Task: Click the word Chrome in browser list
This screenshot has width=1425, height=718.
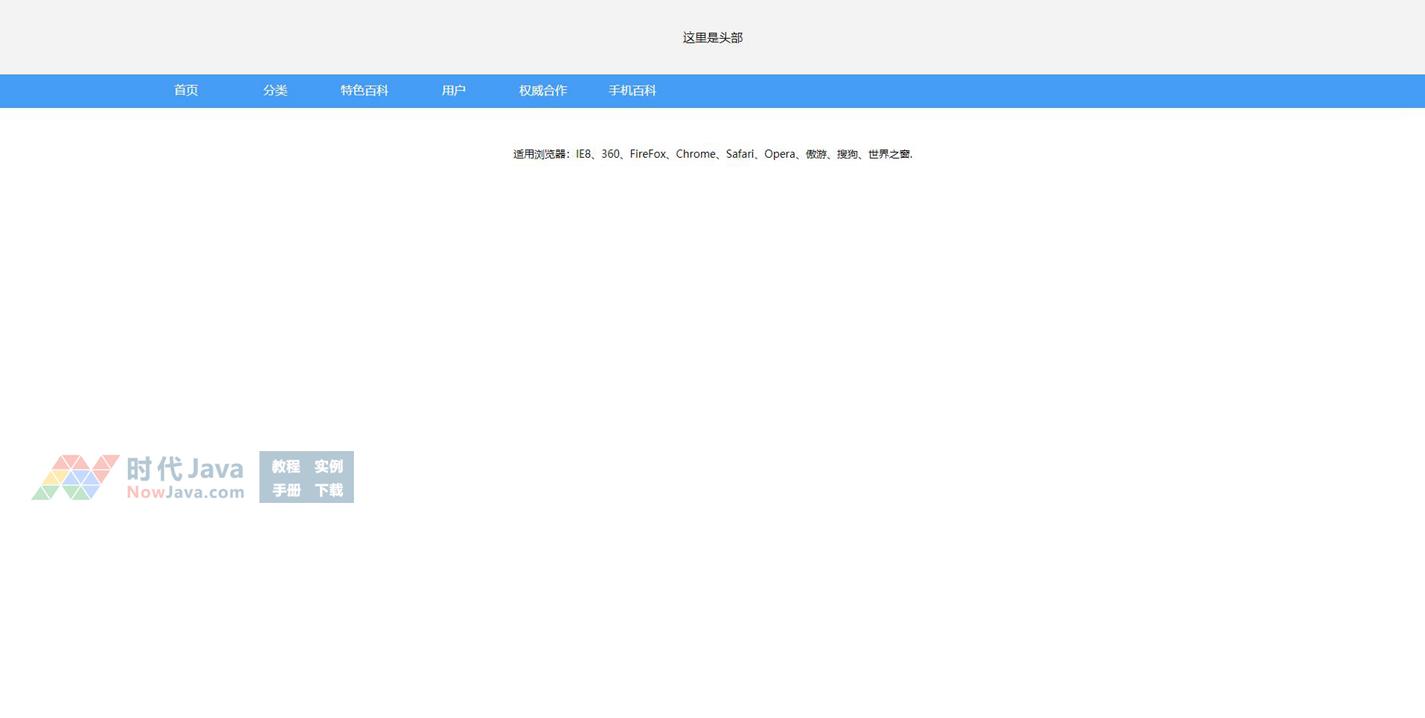Action: click(695, 154)
